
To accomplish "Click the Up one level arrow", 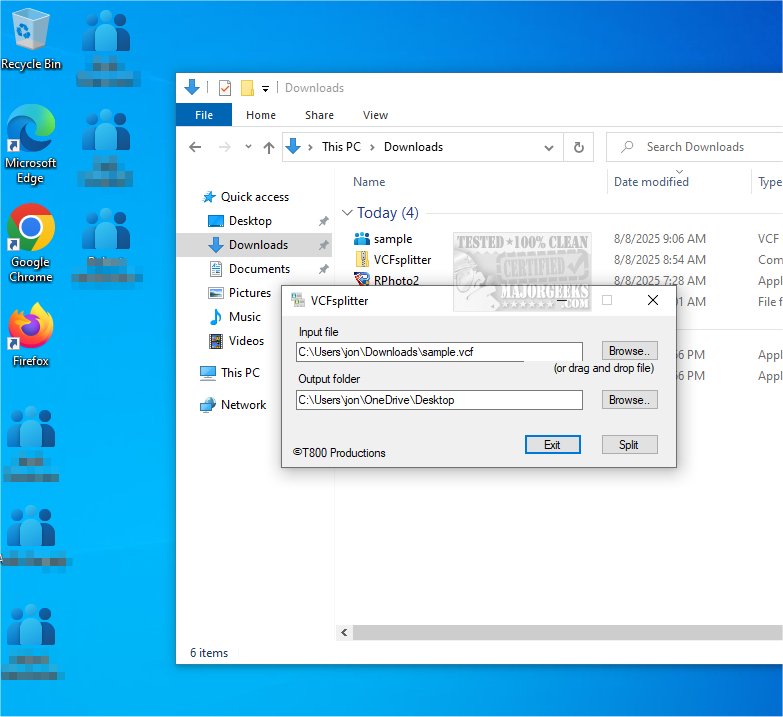I will click(269, 147).
